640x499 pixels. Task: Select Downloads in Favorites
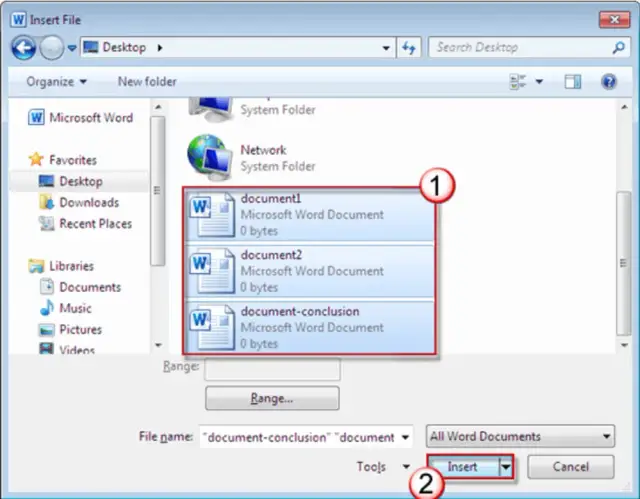click(88, 203)
